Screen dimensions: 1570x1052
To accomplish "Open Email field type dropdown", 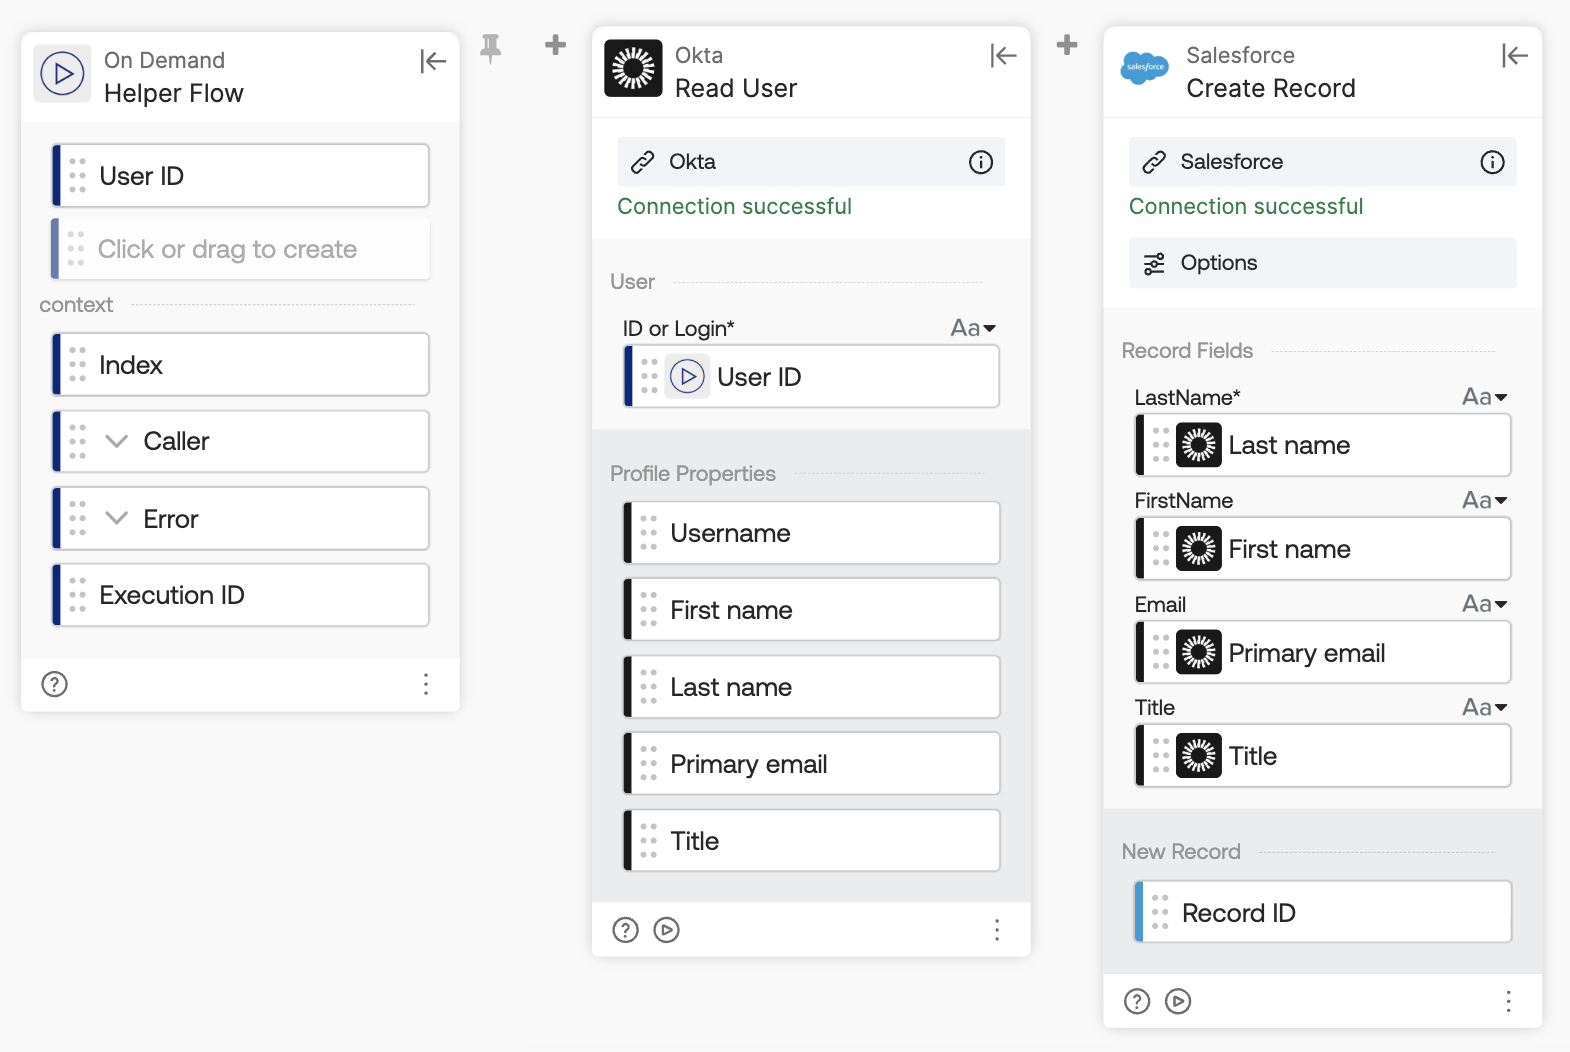I will 1484,604.
